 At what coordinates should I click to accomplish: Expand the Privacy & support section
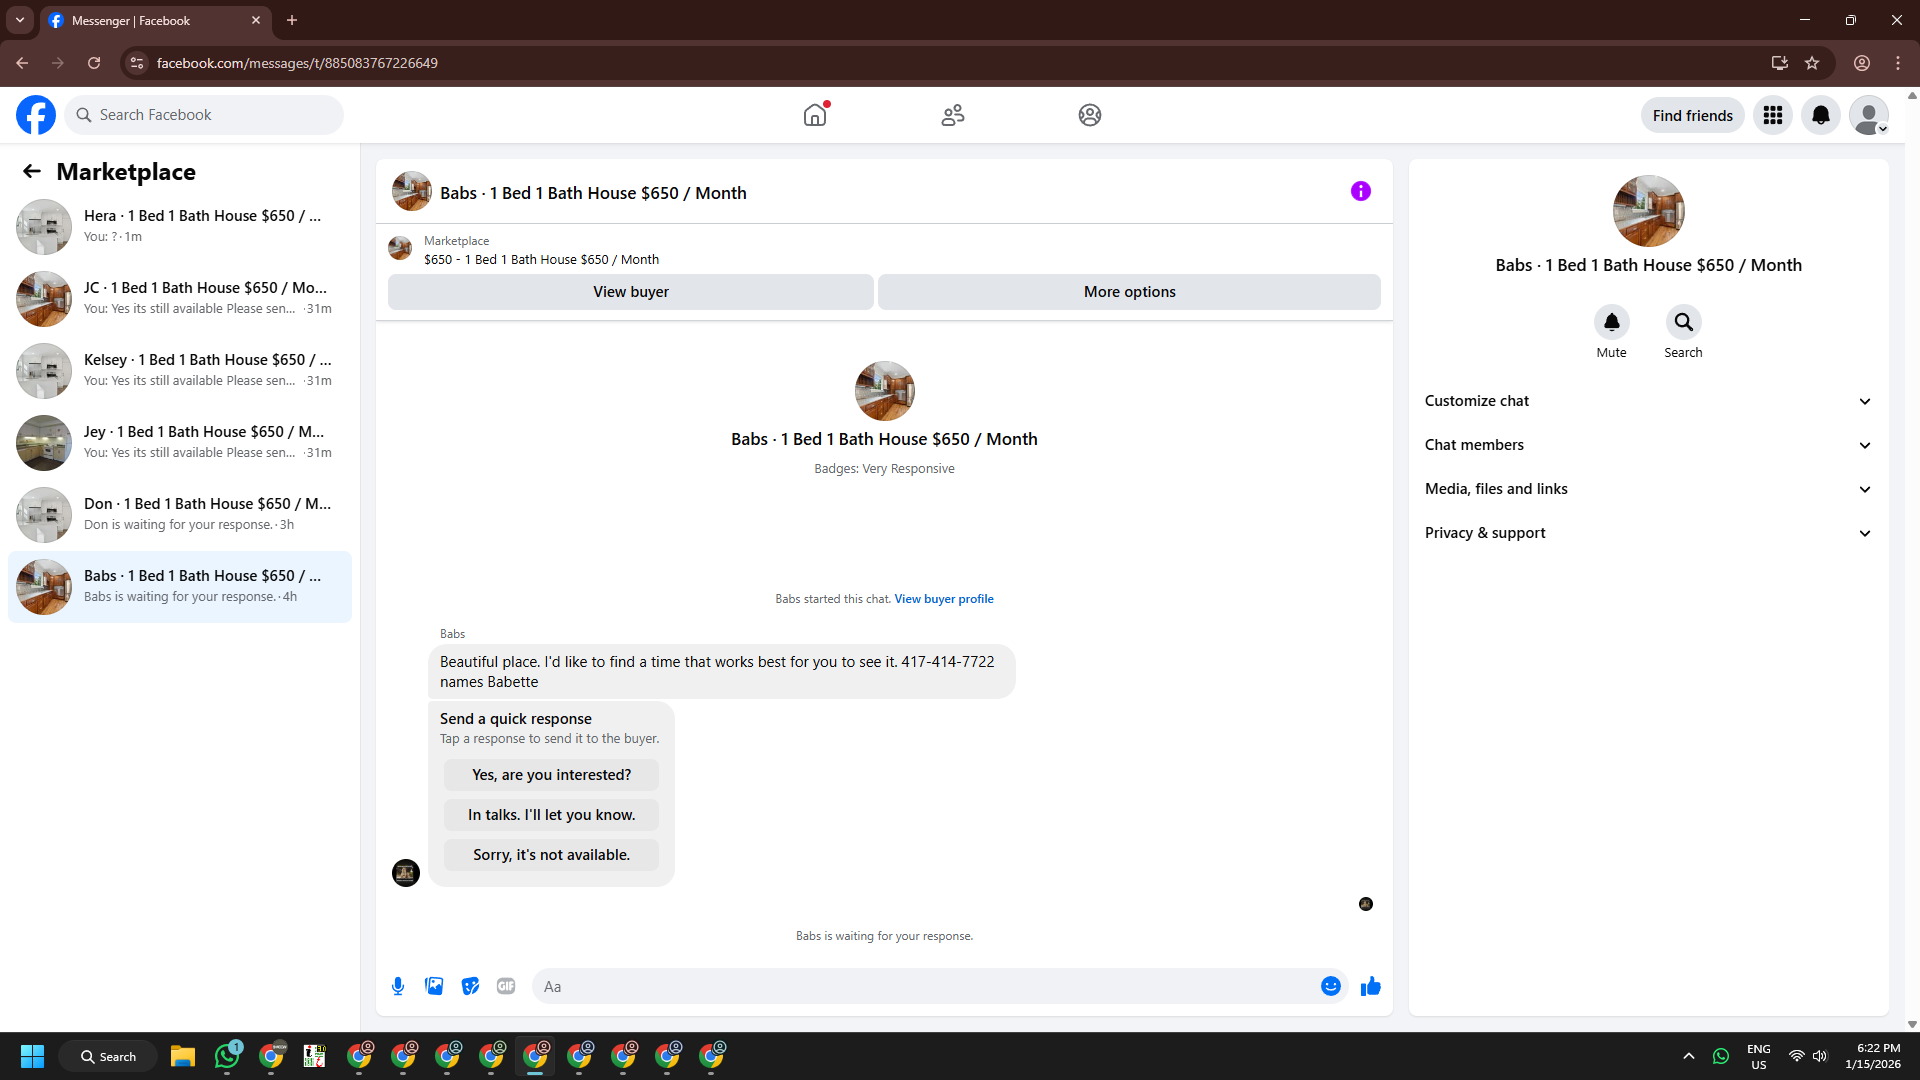click(1648, 533)
